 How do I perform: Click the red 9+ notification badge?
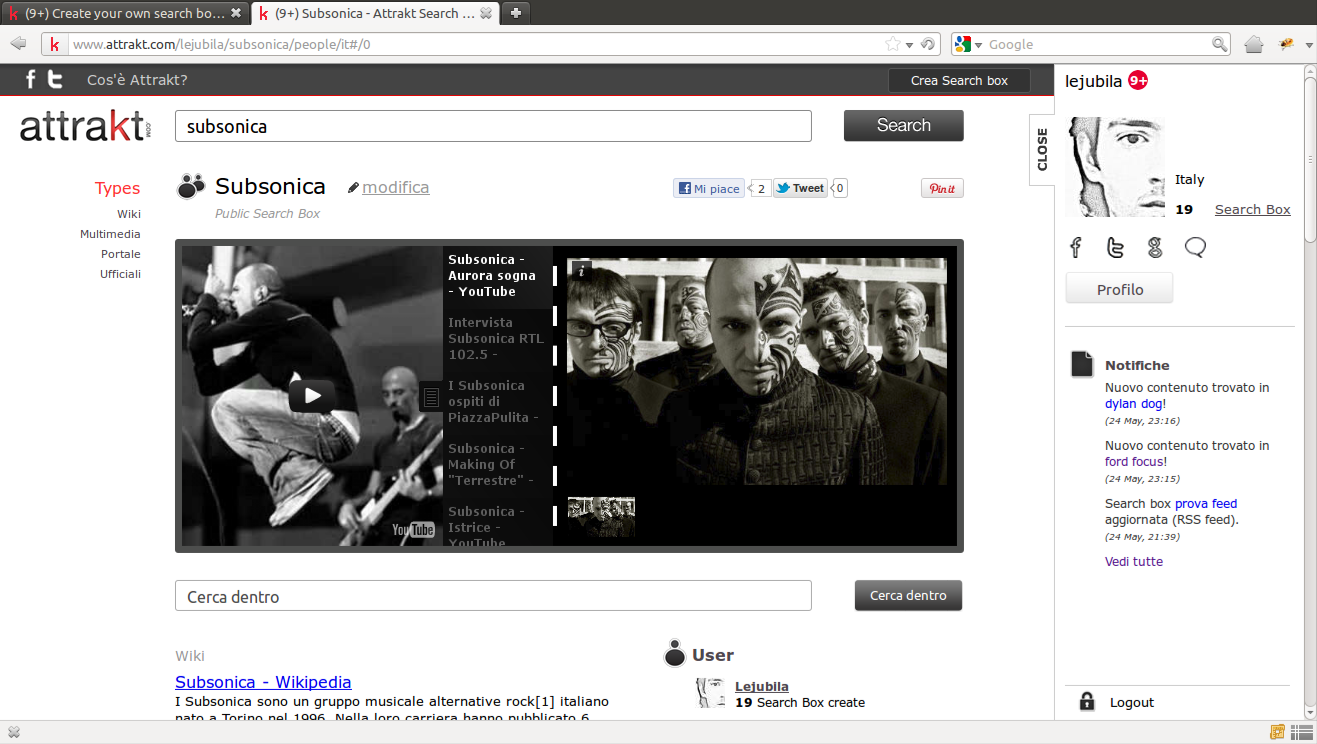coord(1138,81)
